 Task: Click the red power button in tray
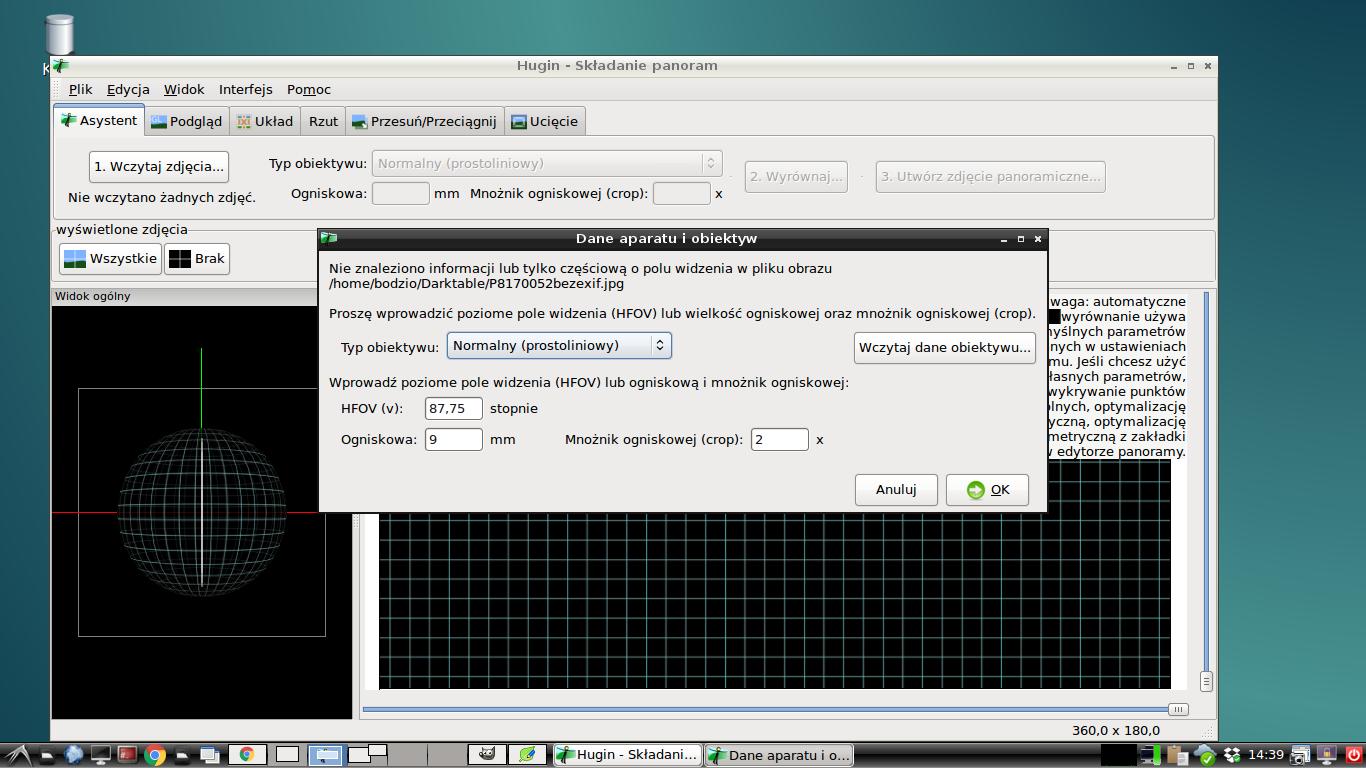click(x=1353, y=754)
